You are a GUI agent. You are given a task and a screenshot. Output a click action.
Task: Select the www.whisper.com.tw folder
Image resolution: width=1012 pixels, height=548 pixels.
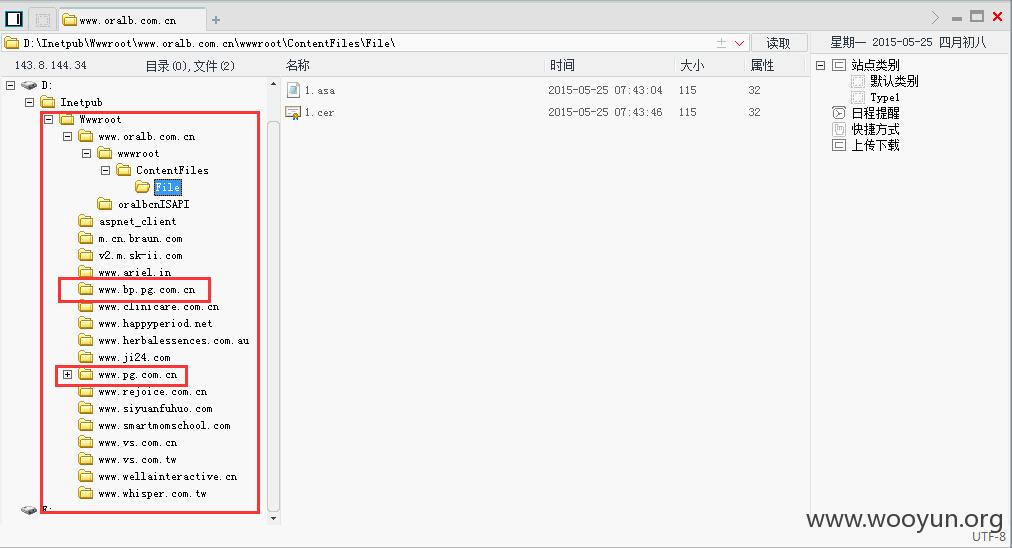click(152, 494)
